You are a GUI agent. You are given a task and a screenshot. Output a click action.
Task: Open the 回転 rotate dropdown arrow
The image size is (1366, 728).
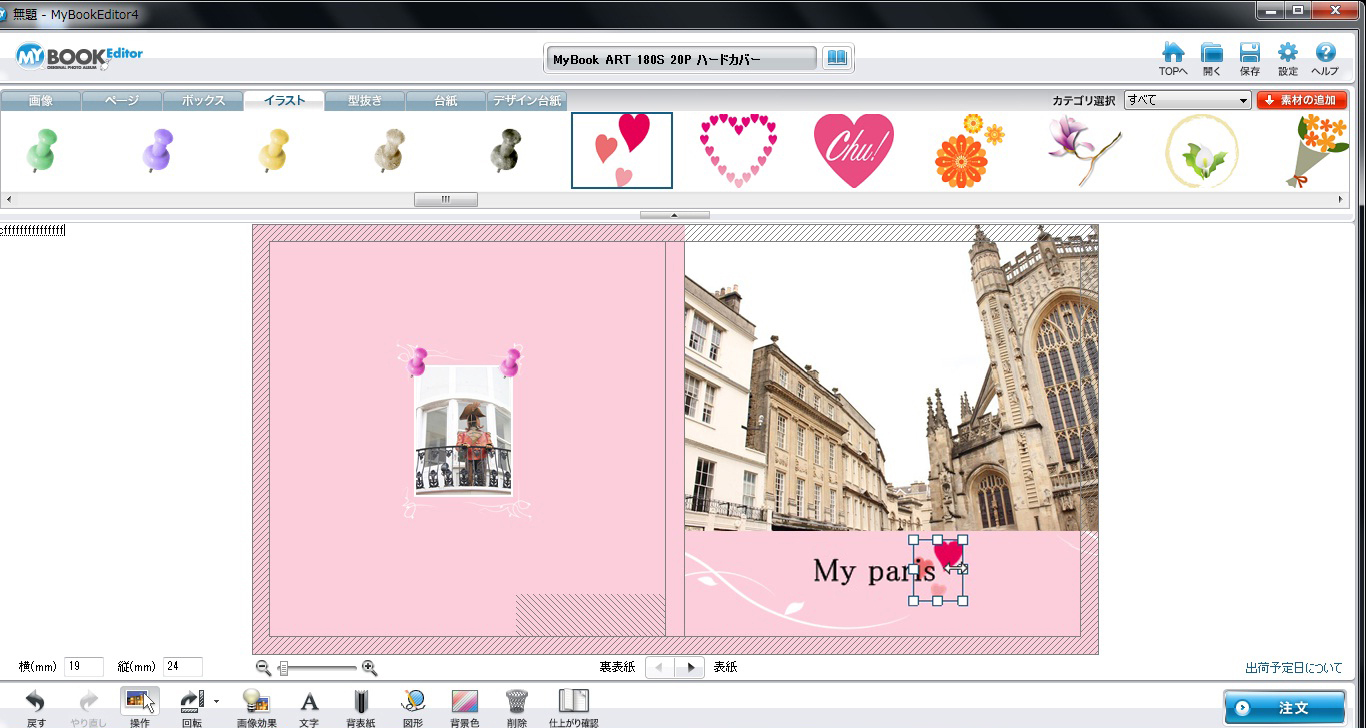(x=216, y=702)
